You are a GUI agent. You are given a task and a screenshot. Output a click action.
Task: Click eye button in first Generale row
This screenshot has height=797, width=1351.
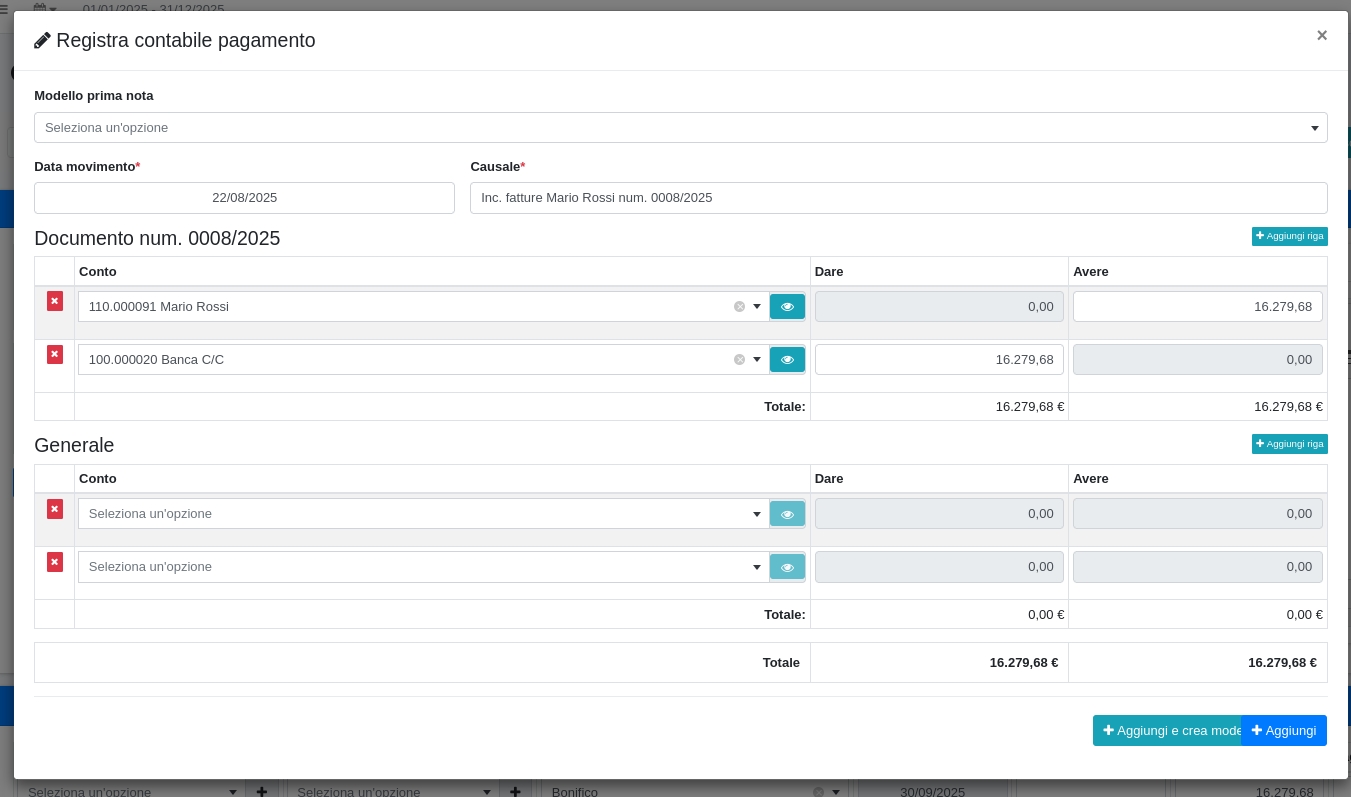[x=787, y=514]
